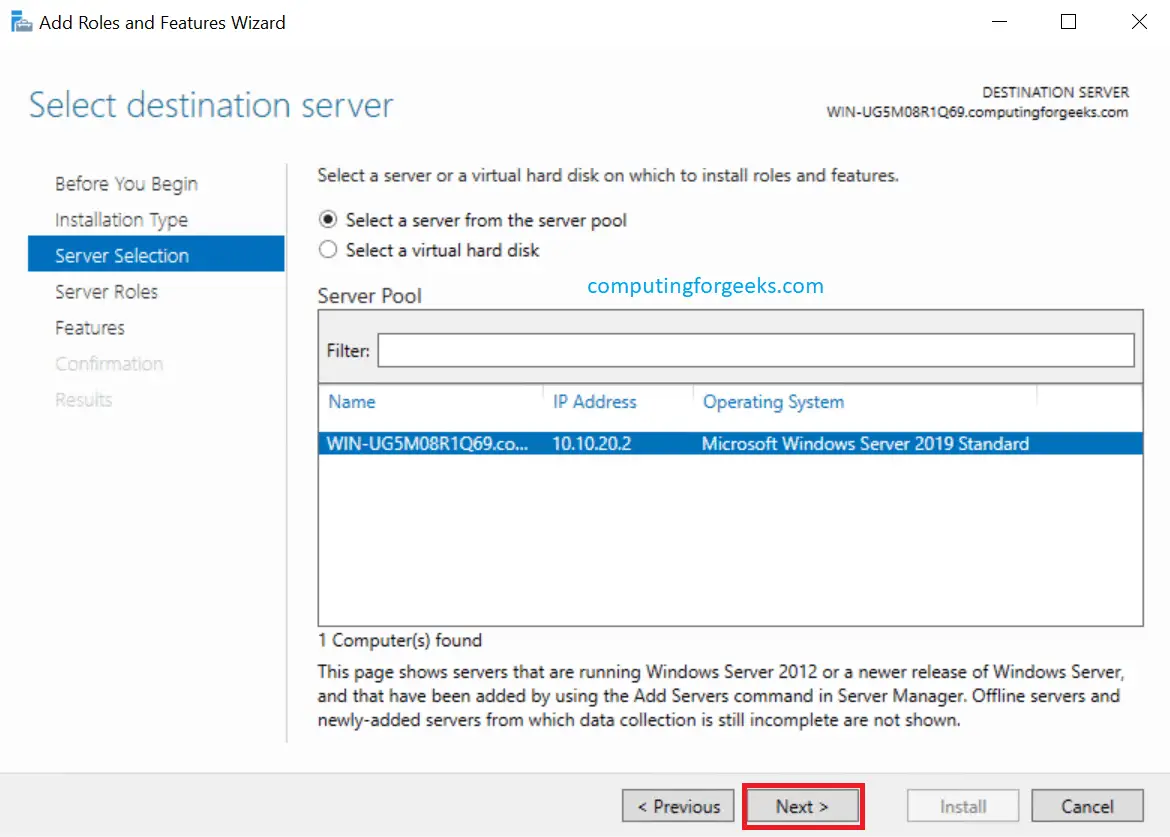Open the Before You Begin step

pos(125,184)
